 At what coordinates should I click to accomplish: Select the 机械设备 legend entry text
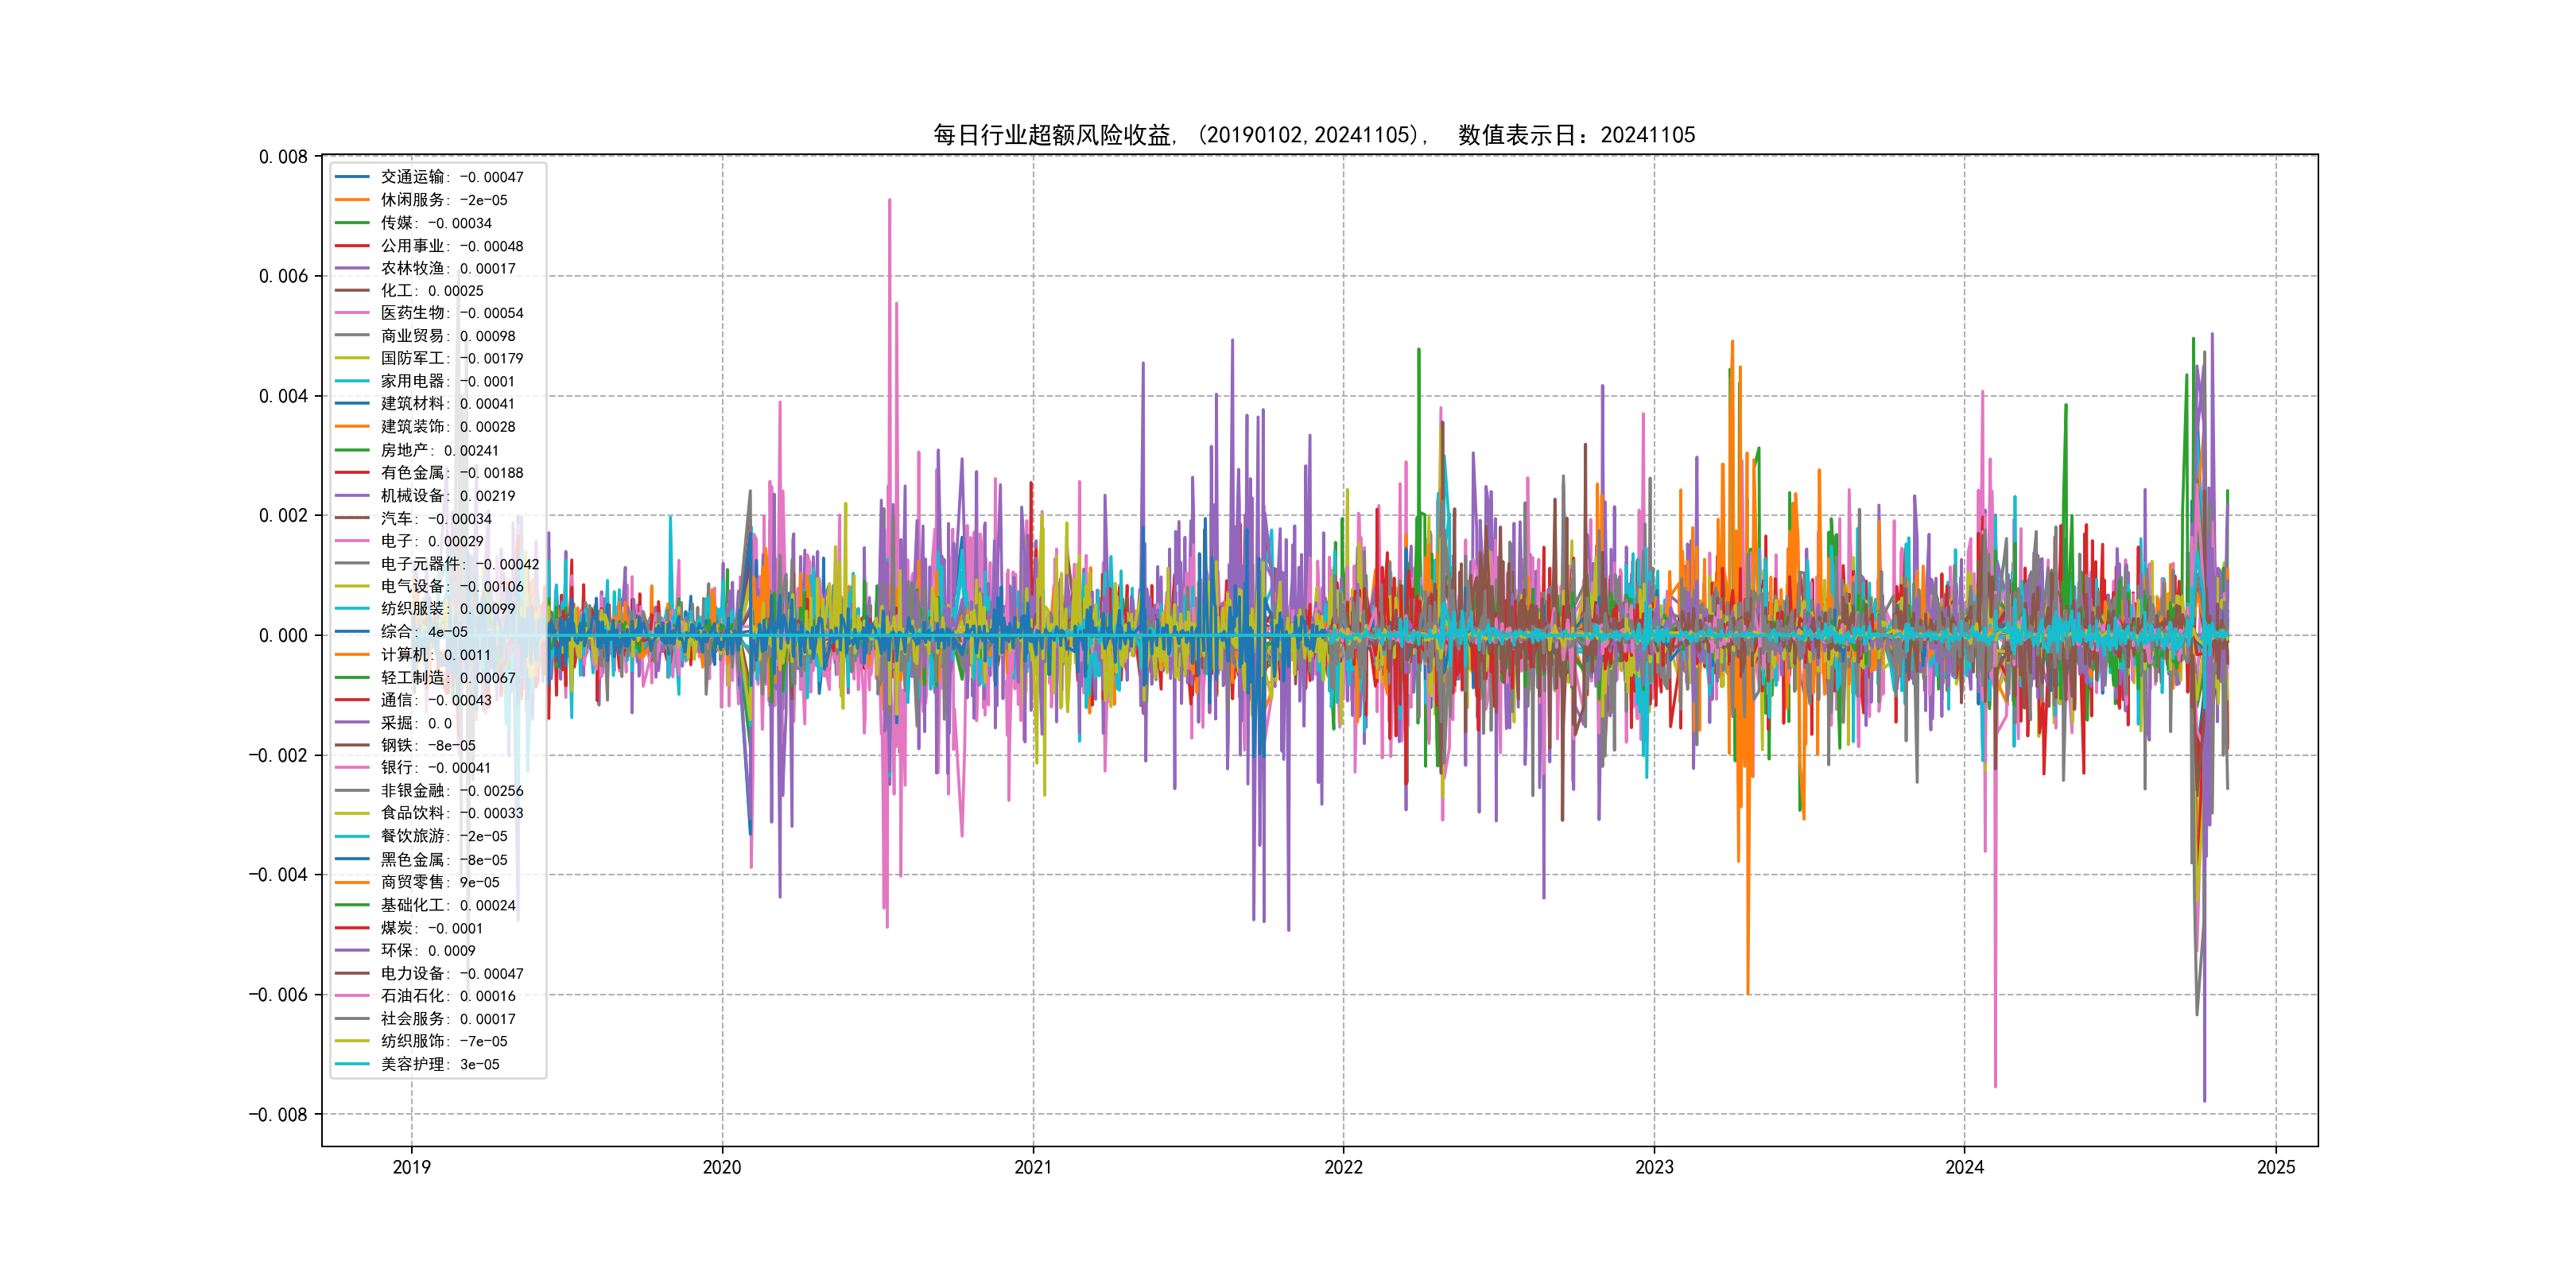[447, 496]
